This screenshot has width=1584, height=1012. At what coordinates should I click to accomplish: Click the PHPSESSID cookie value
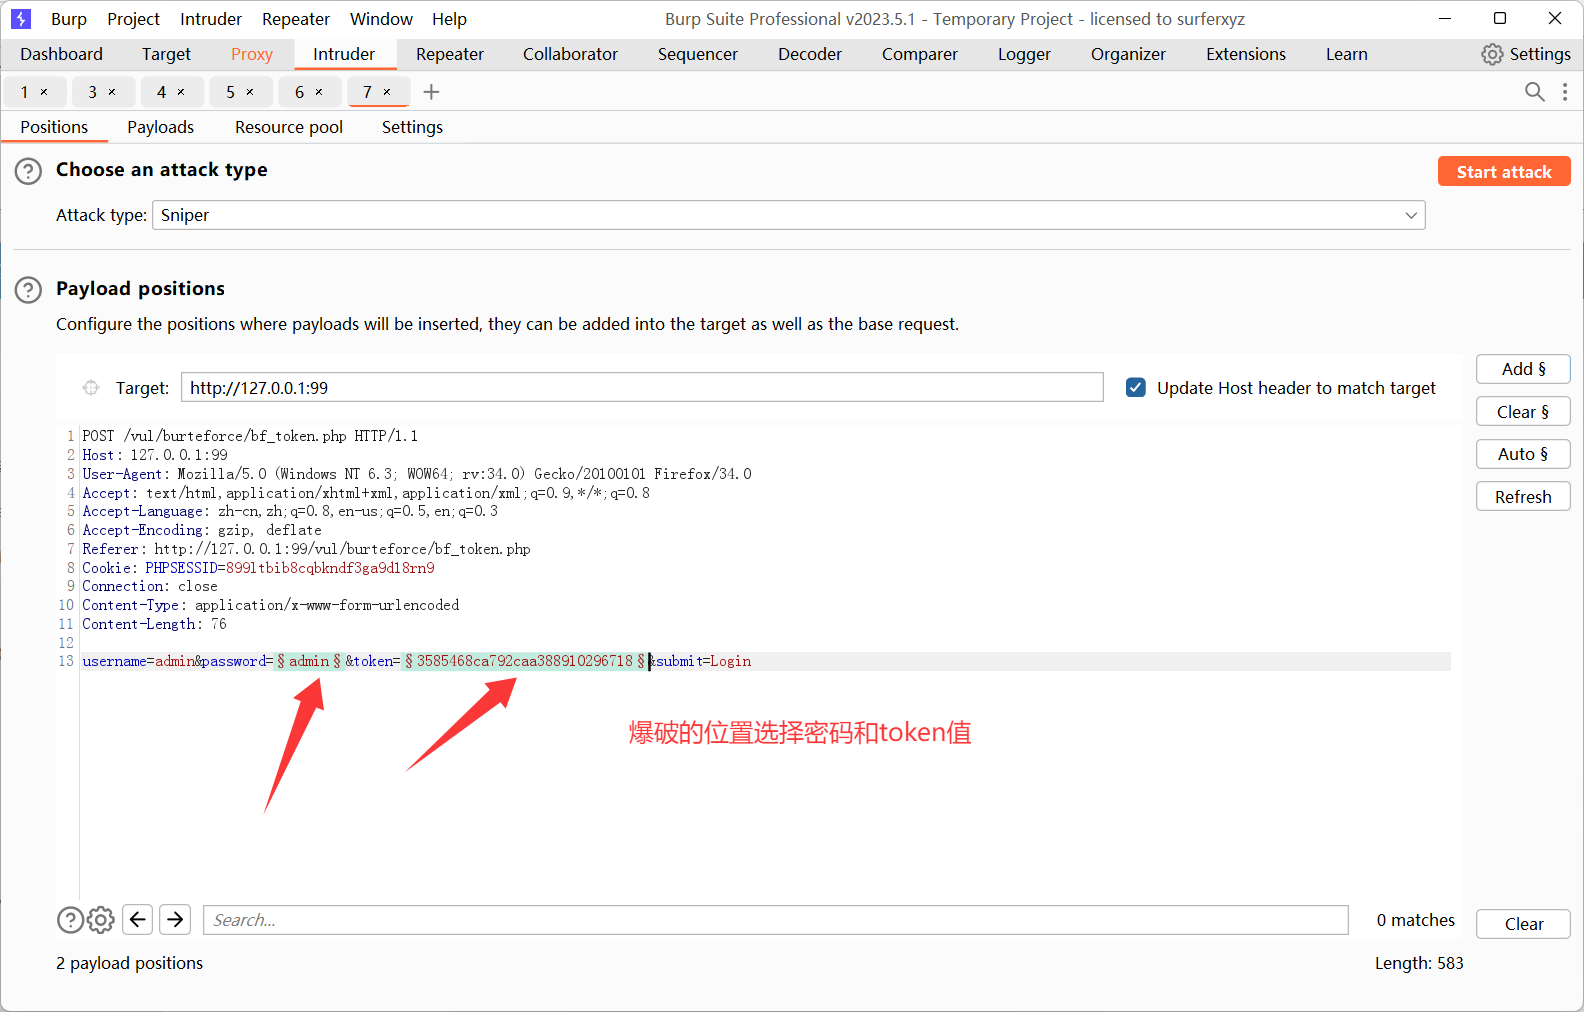point(330,568)
